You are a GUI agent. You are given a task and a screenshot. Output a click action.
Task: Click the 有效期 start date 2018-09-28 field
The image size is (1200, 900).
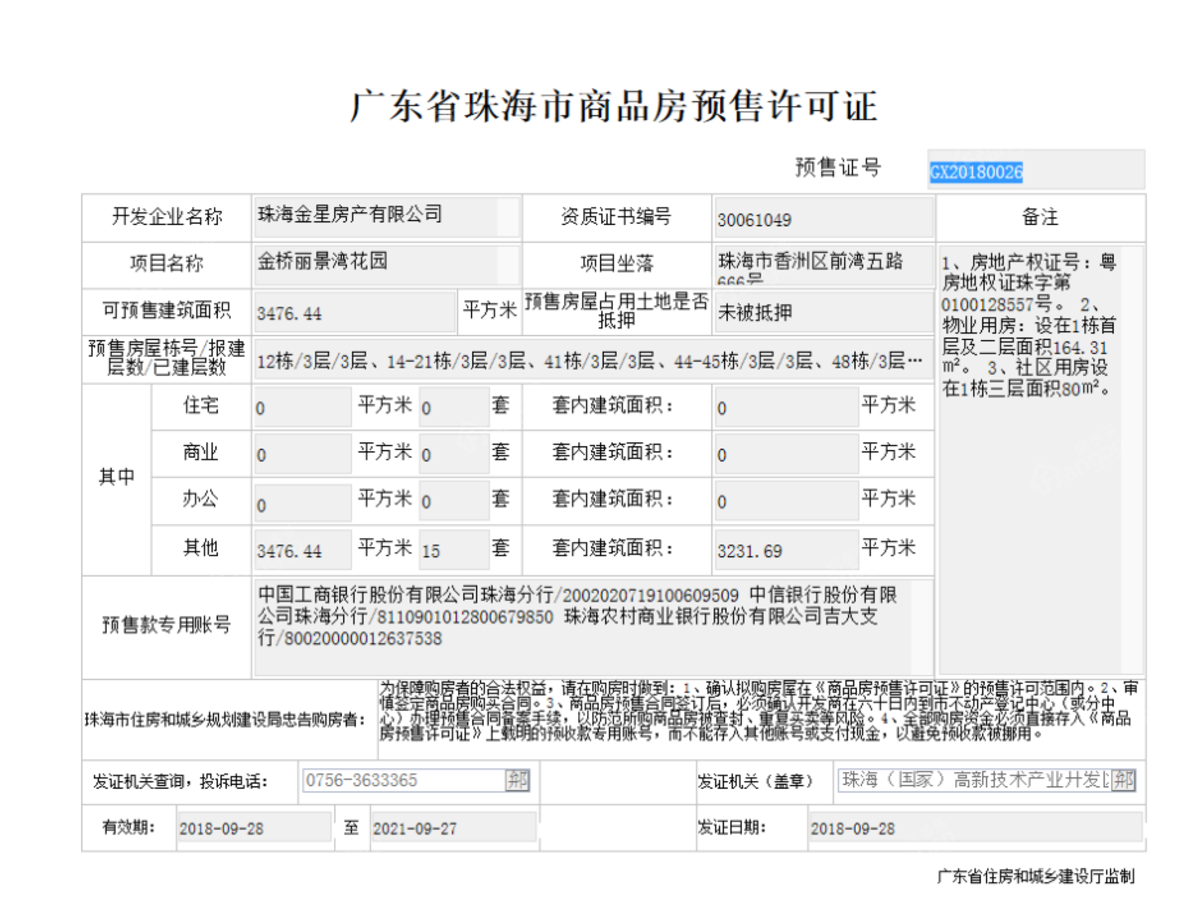[252, 829]
